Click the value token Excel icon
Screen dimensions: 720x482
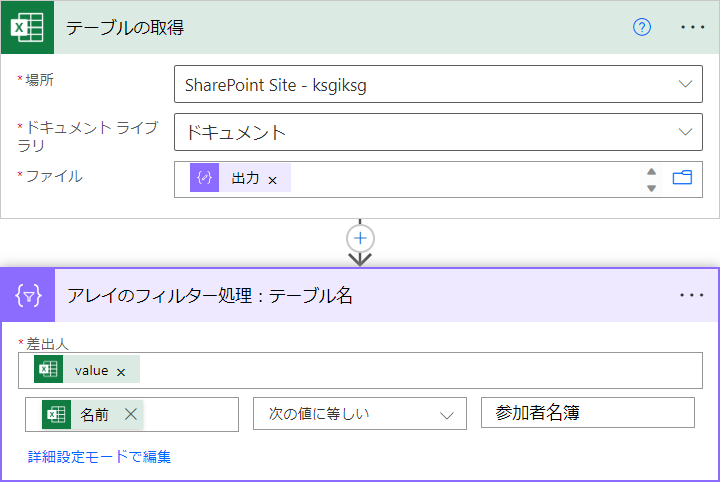(x=48, y=369)
